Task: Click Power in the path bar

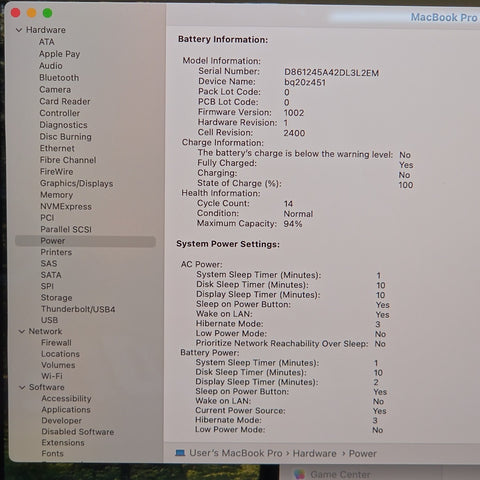Action: point(363,454)
